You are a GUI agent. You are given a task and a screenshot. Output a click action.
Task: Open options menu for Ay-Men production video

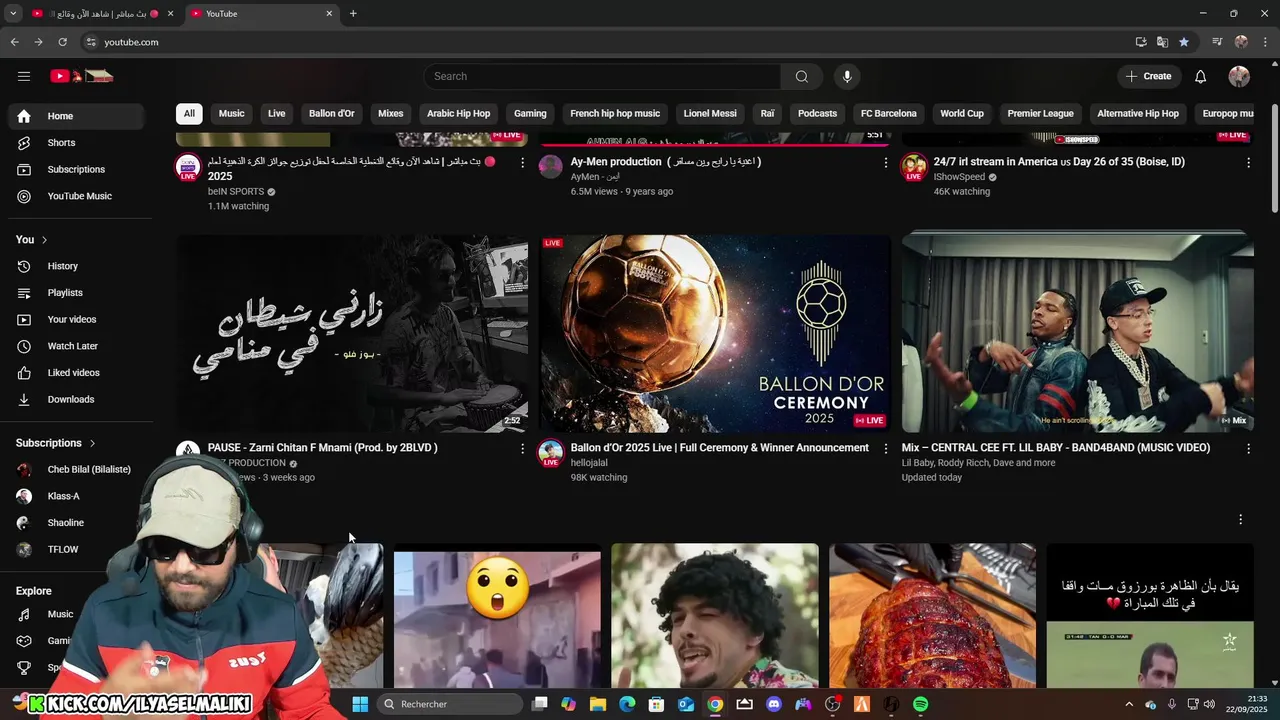(x=885, y=162)
